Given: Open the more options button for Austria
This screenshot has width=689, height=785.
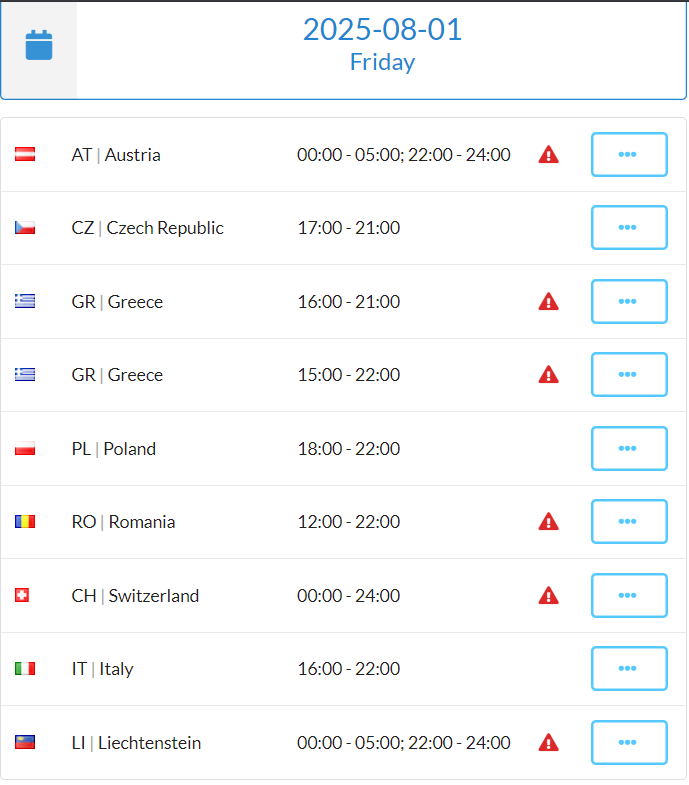Looking at the screenshot, I should [629, 154].
